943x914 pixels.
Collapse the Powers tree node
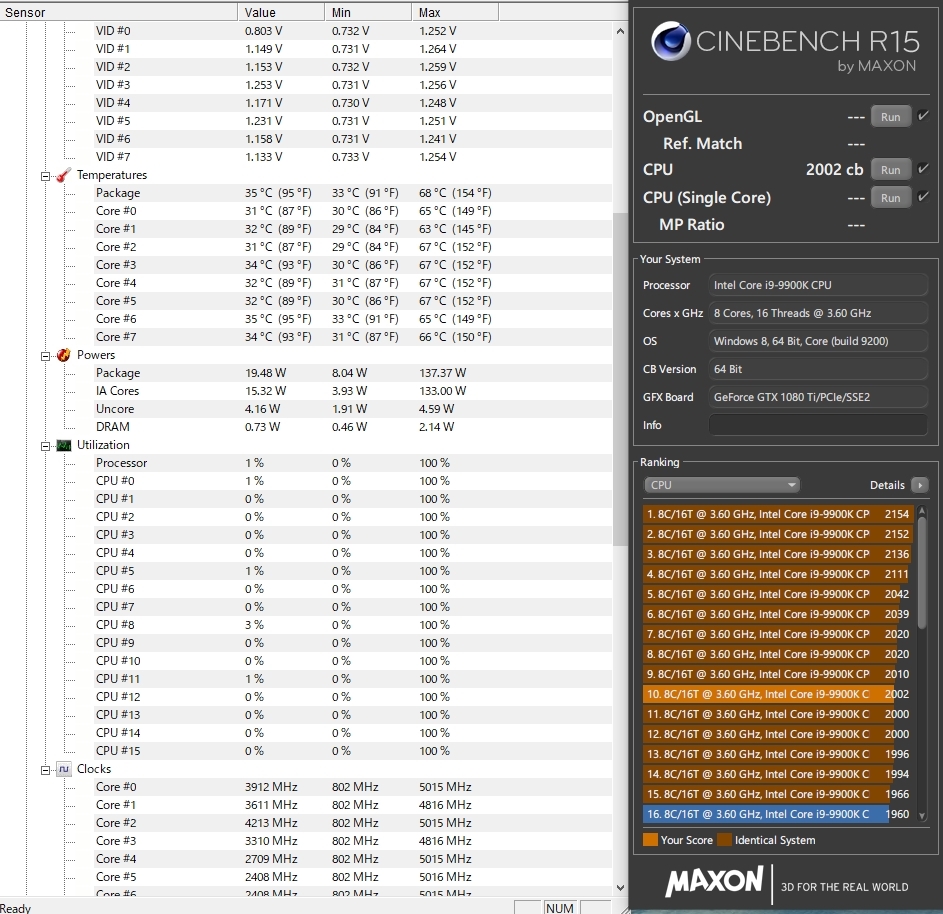tap(45, 356)
